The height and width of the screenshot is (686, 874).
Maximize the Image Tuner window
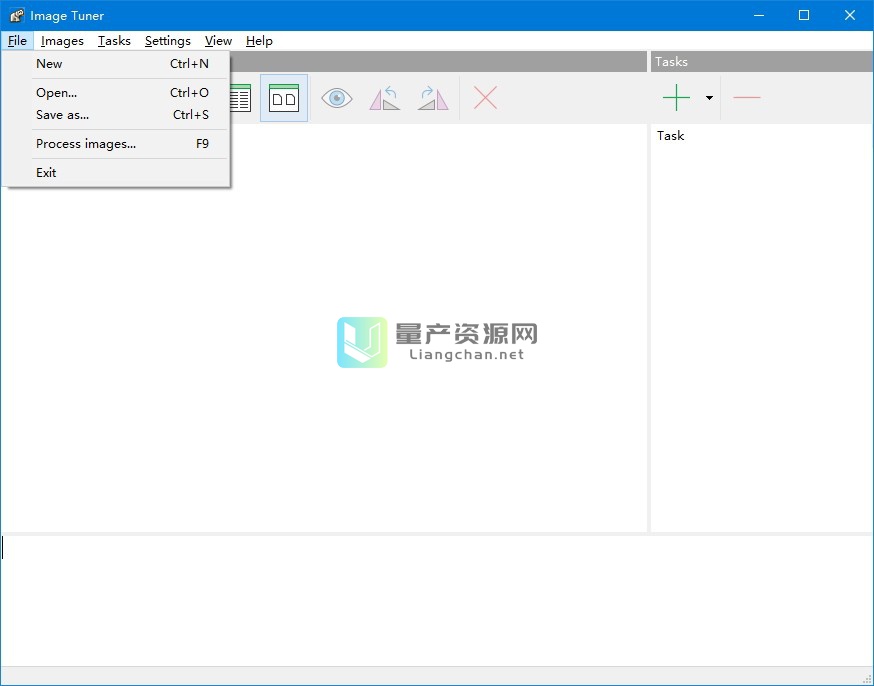[804, 16]
